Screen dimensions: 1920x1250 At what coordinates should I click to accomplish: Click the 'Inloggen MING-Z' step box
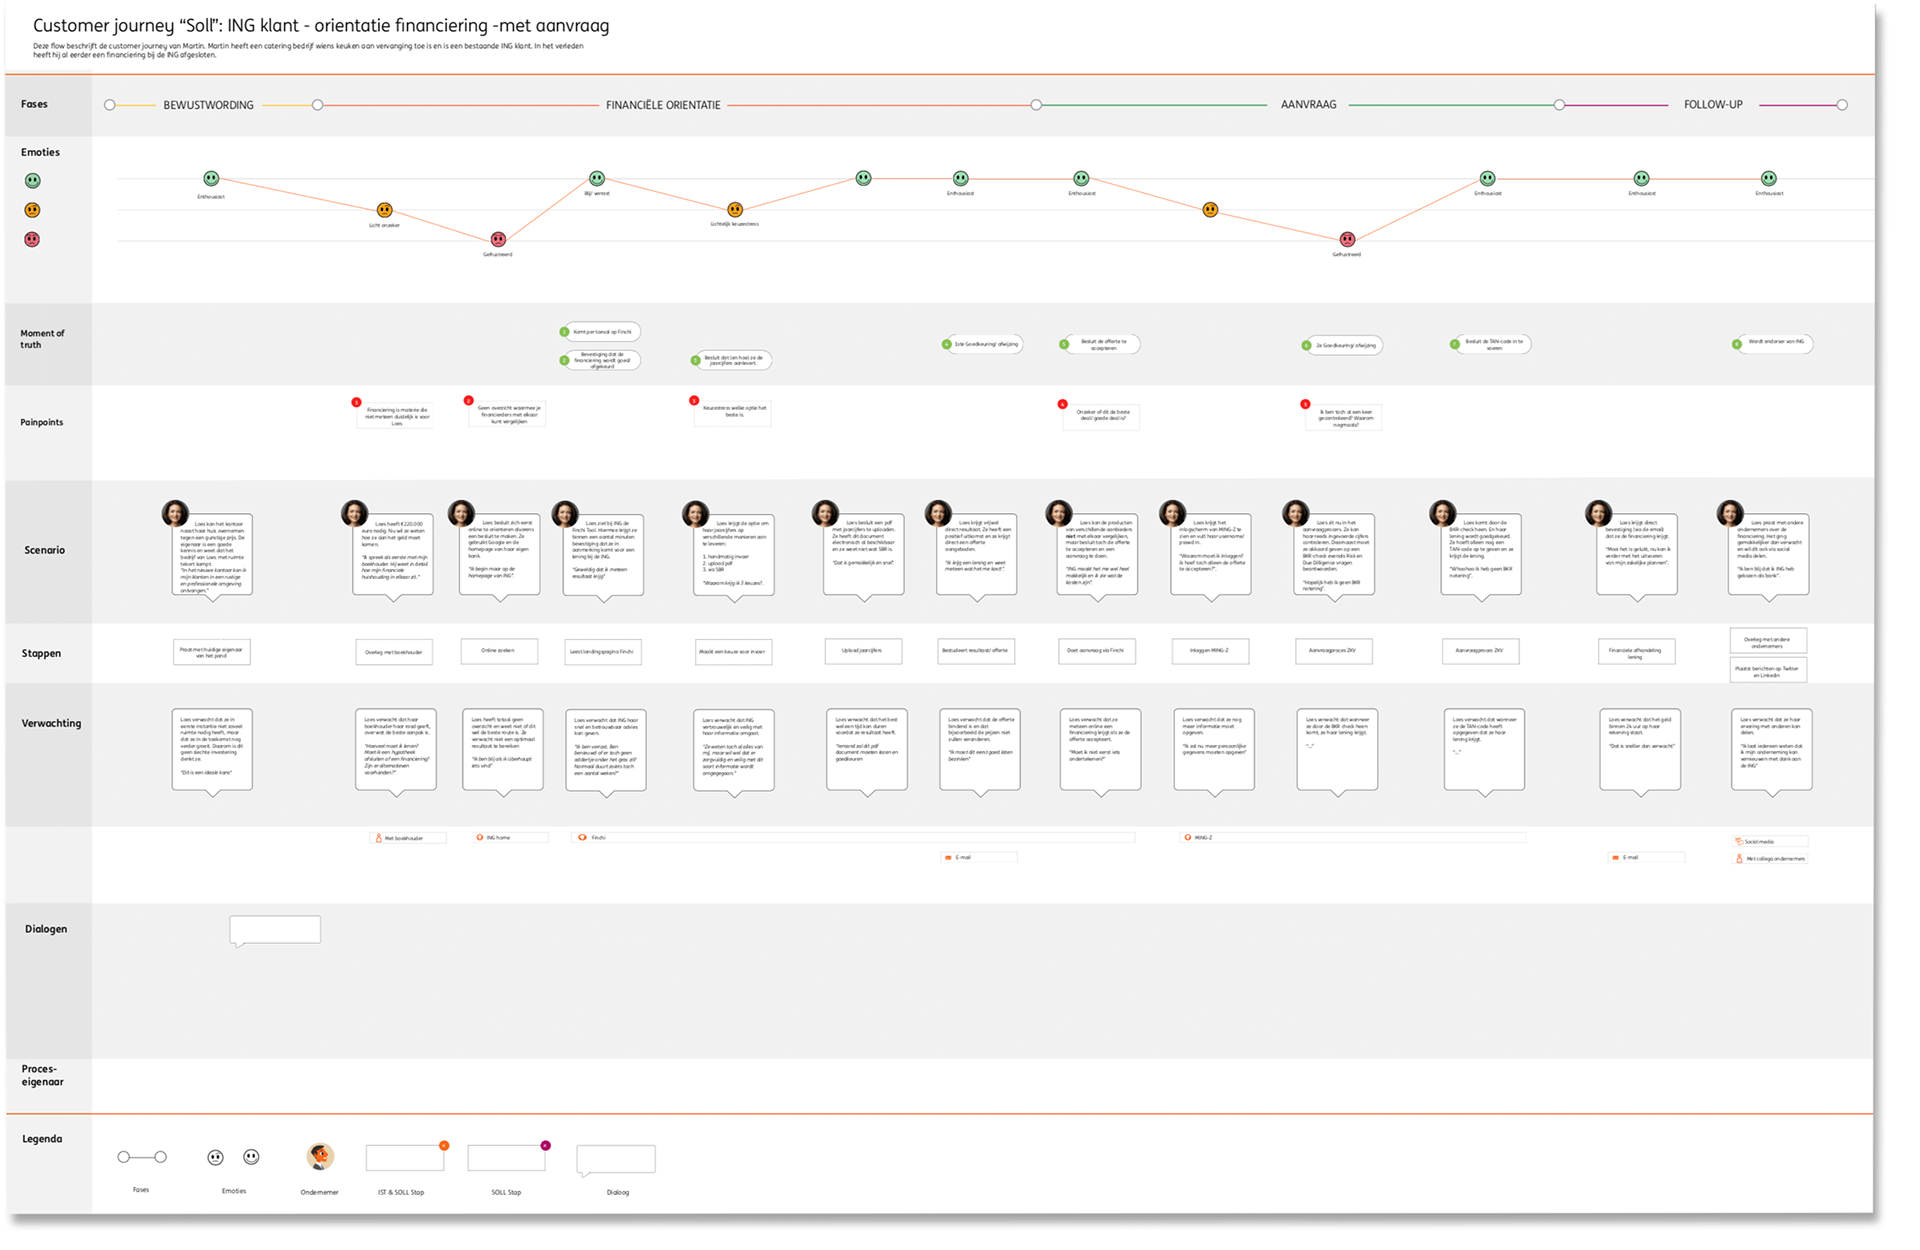(x=1210, y=651)
